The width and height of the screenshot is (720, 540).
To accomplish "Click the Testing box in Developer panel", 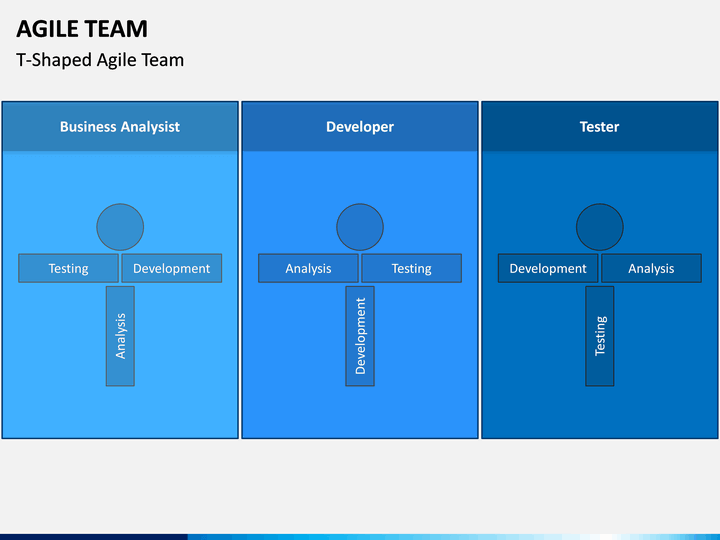I will point(411,268).
